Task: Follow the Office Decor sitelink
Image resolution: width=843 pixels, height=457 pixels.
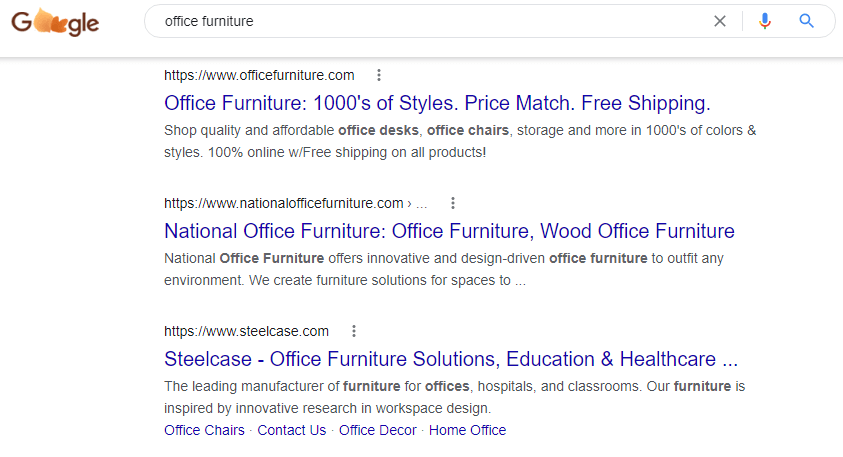Action: point(377,430)
